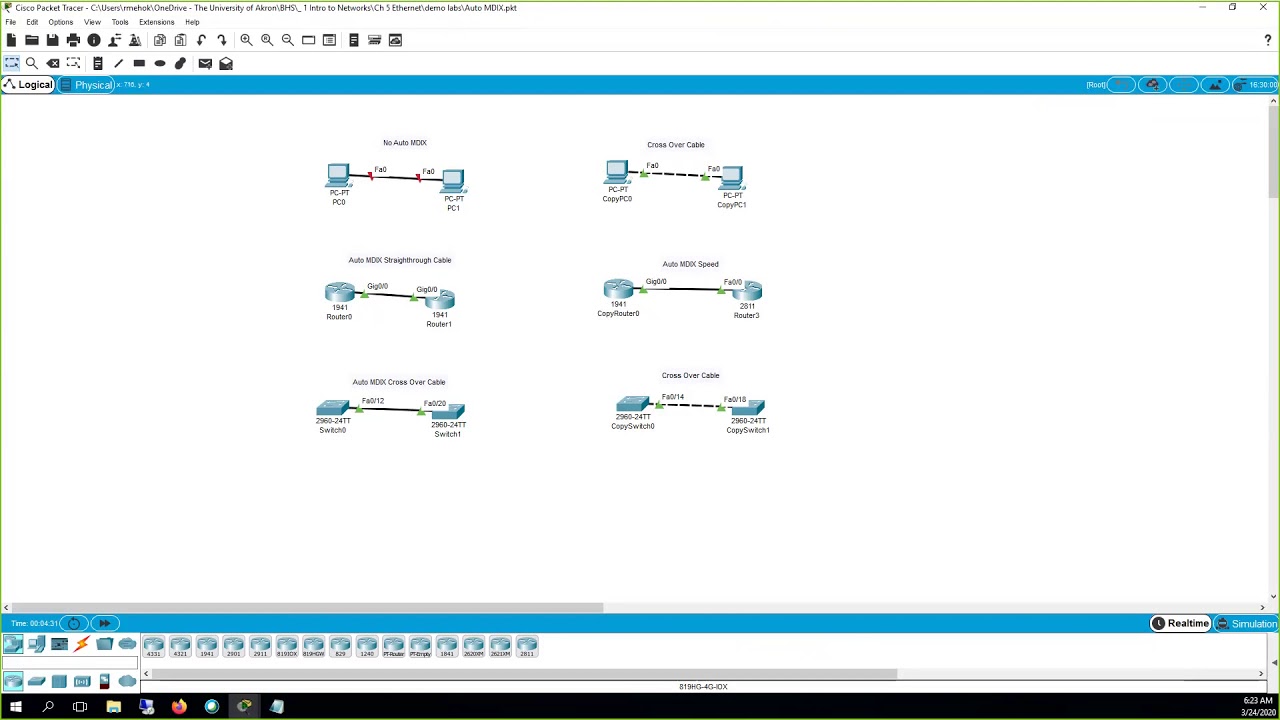The width and height of the screenshot is (1280, 720).
Task: Redo action in toolbar
Action: tap(222, 40)
